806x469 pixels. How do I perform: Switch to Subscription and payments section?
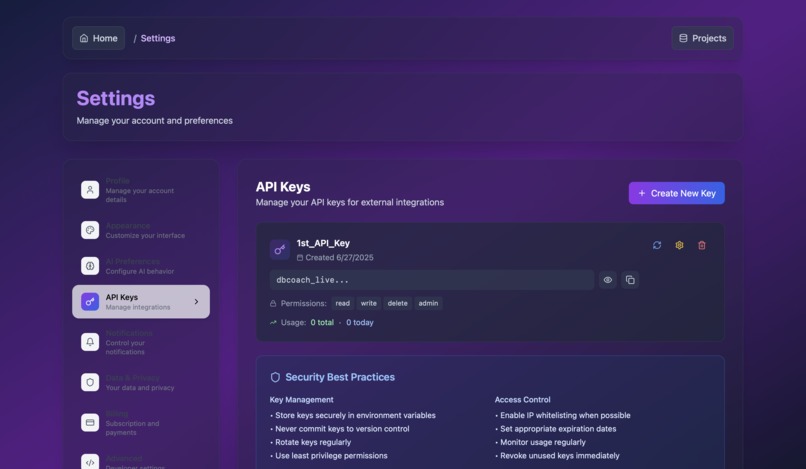(141, 422)
